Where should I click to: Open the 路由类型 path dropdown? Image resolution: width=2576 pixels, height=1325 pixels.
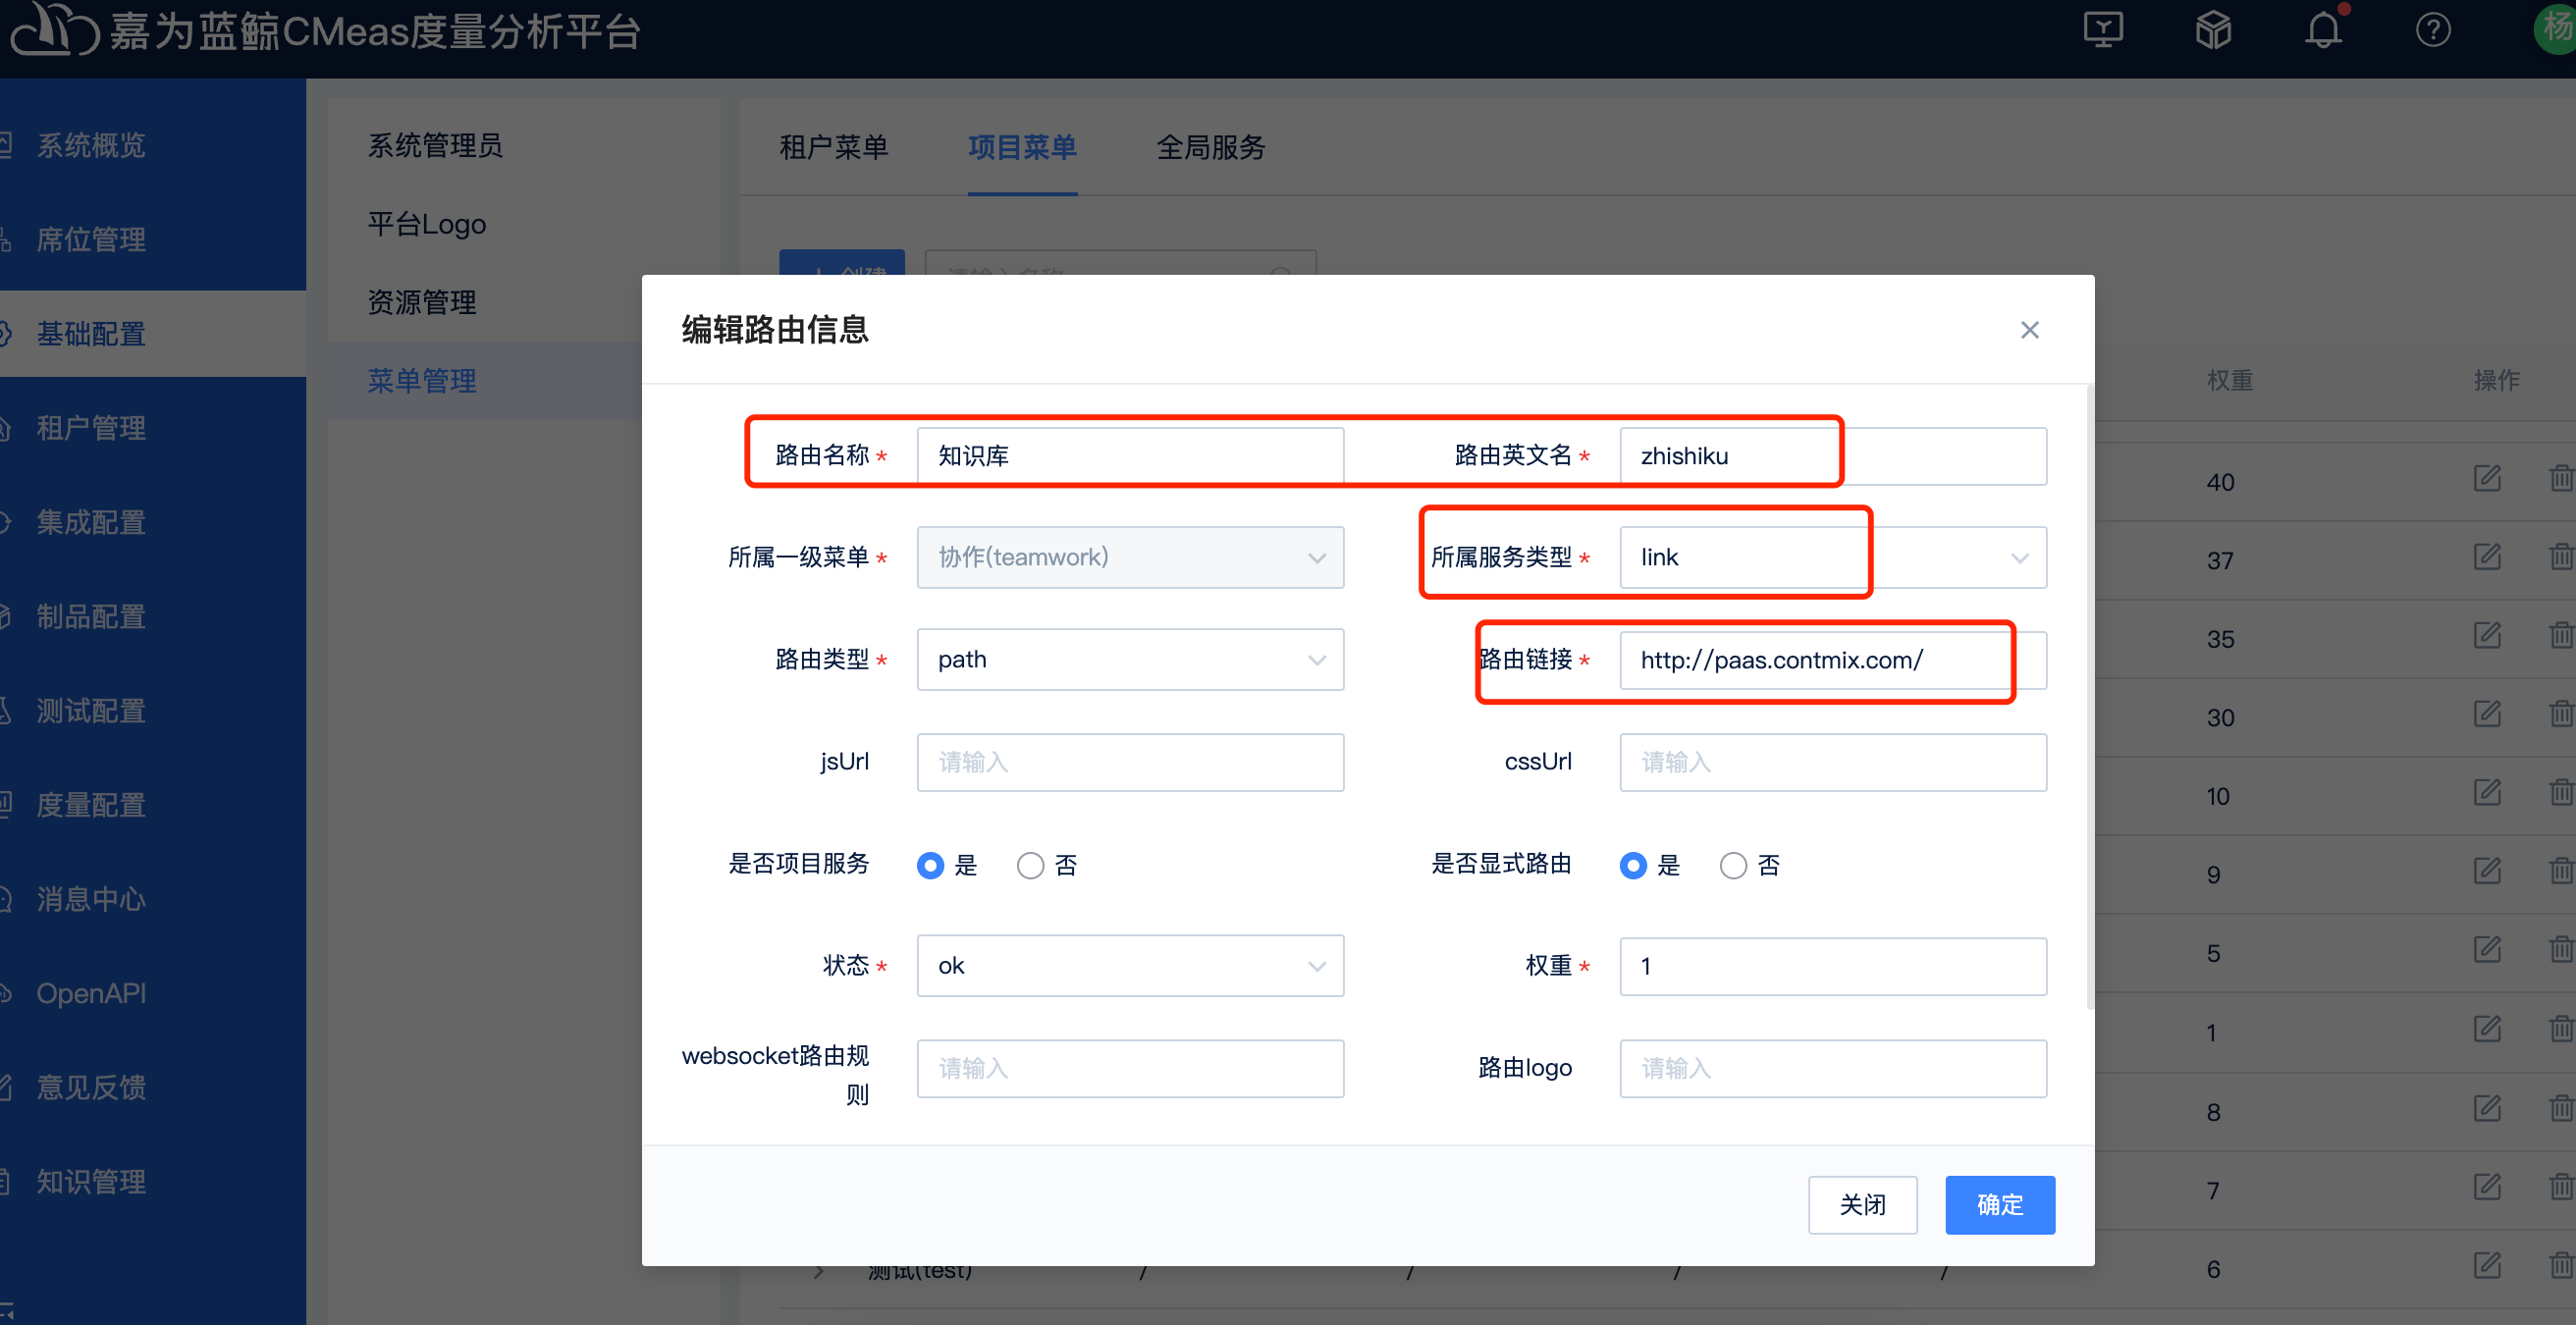click(x=1130, y=660)
